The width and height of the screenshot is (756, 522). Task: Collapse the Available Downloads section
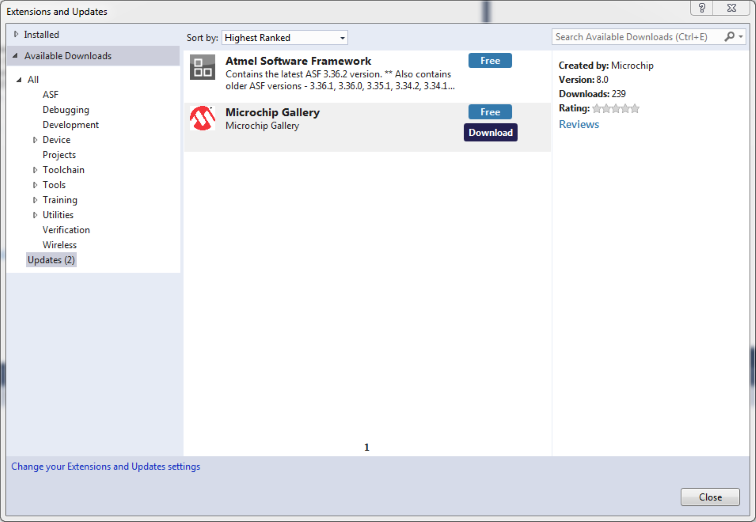(16, 56)
